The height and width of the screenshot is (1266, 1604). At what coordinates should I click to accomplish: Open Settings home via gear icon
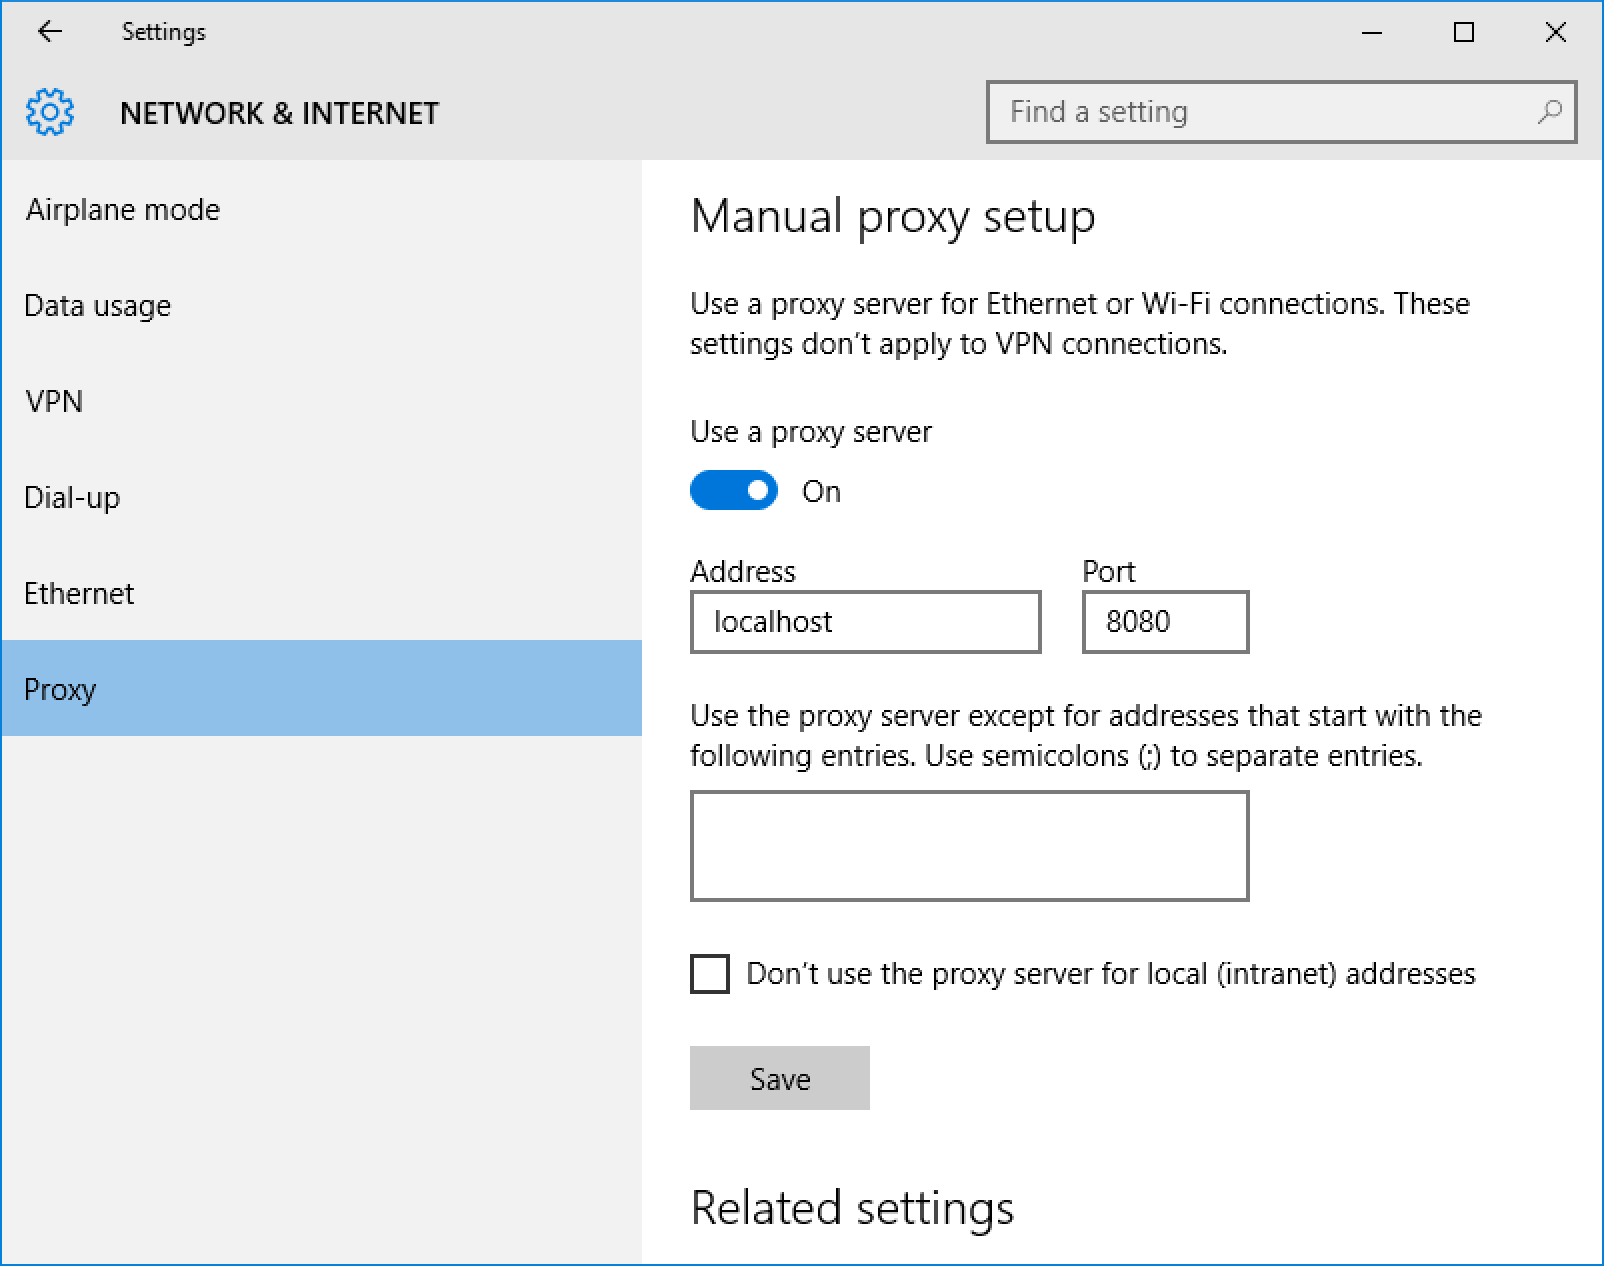pos(50,112)
